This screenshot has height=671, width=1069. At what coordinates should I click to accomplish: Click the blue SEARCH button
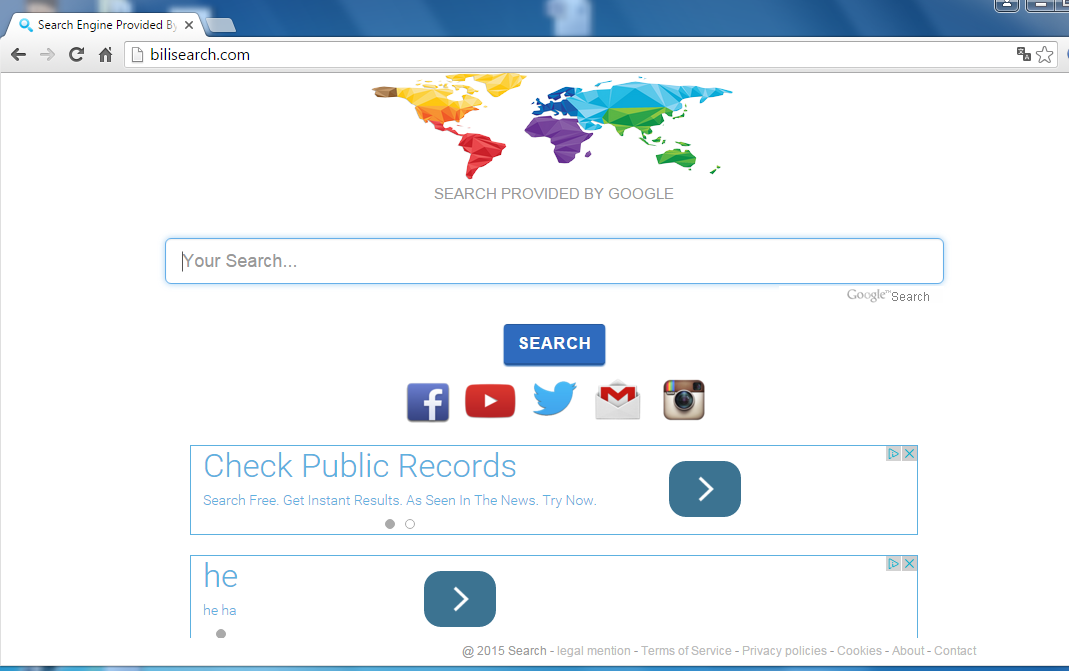[554, 344]
